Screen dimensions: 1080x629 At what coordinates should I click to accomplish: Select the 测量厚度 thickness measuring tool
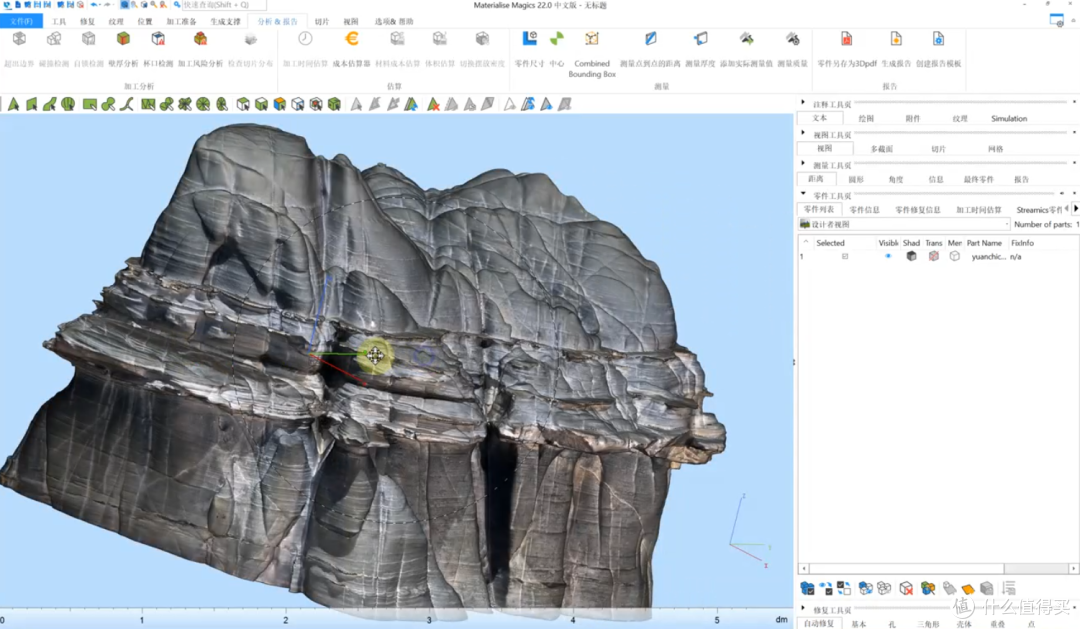click(700, 48)
